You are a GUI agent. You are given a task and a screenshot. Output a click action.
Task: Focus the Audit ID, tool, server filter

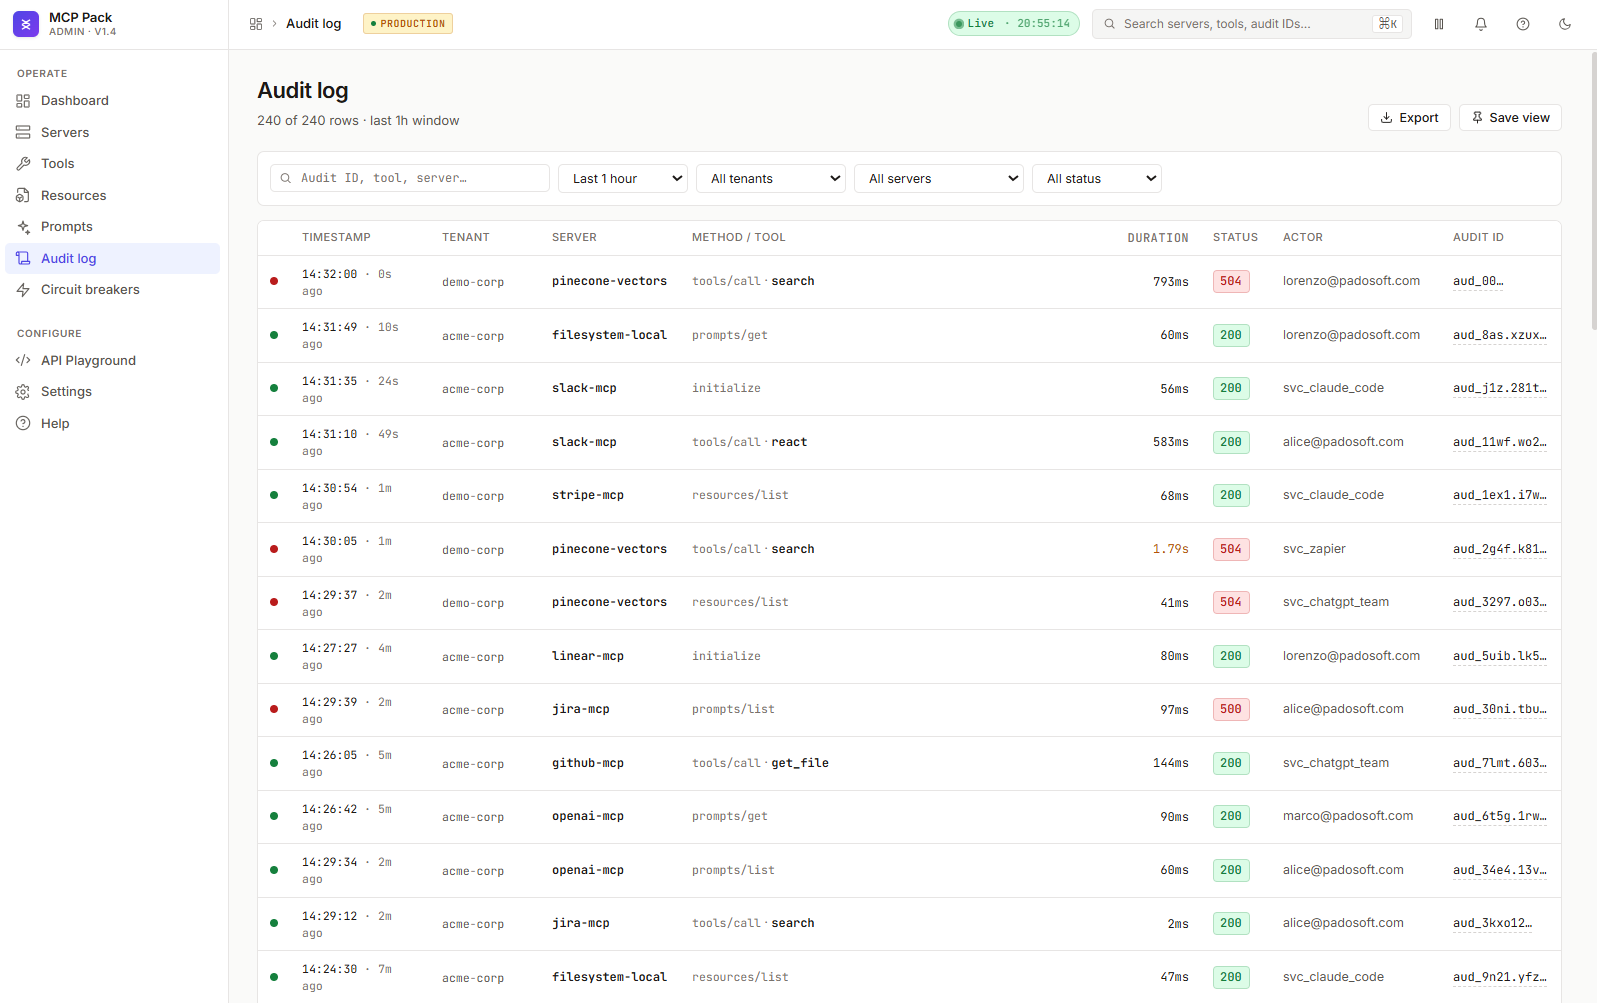pos(410,178)
